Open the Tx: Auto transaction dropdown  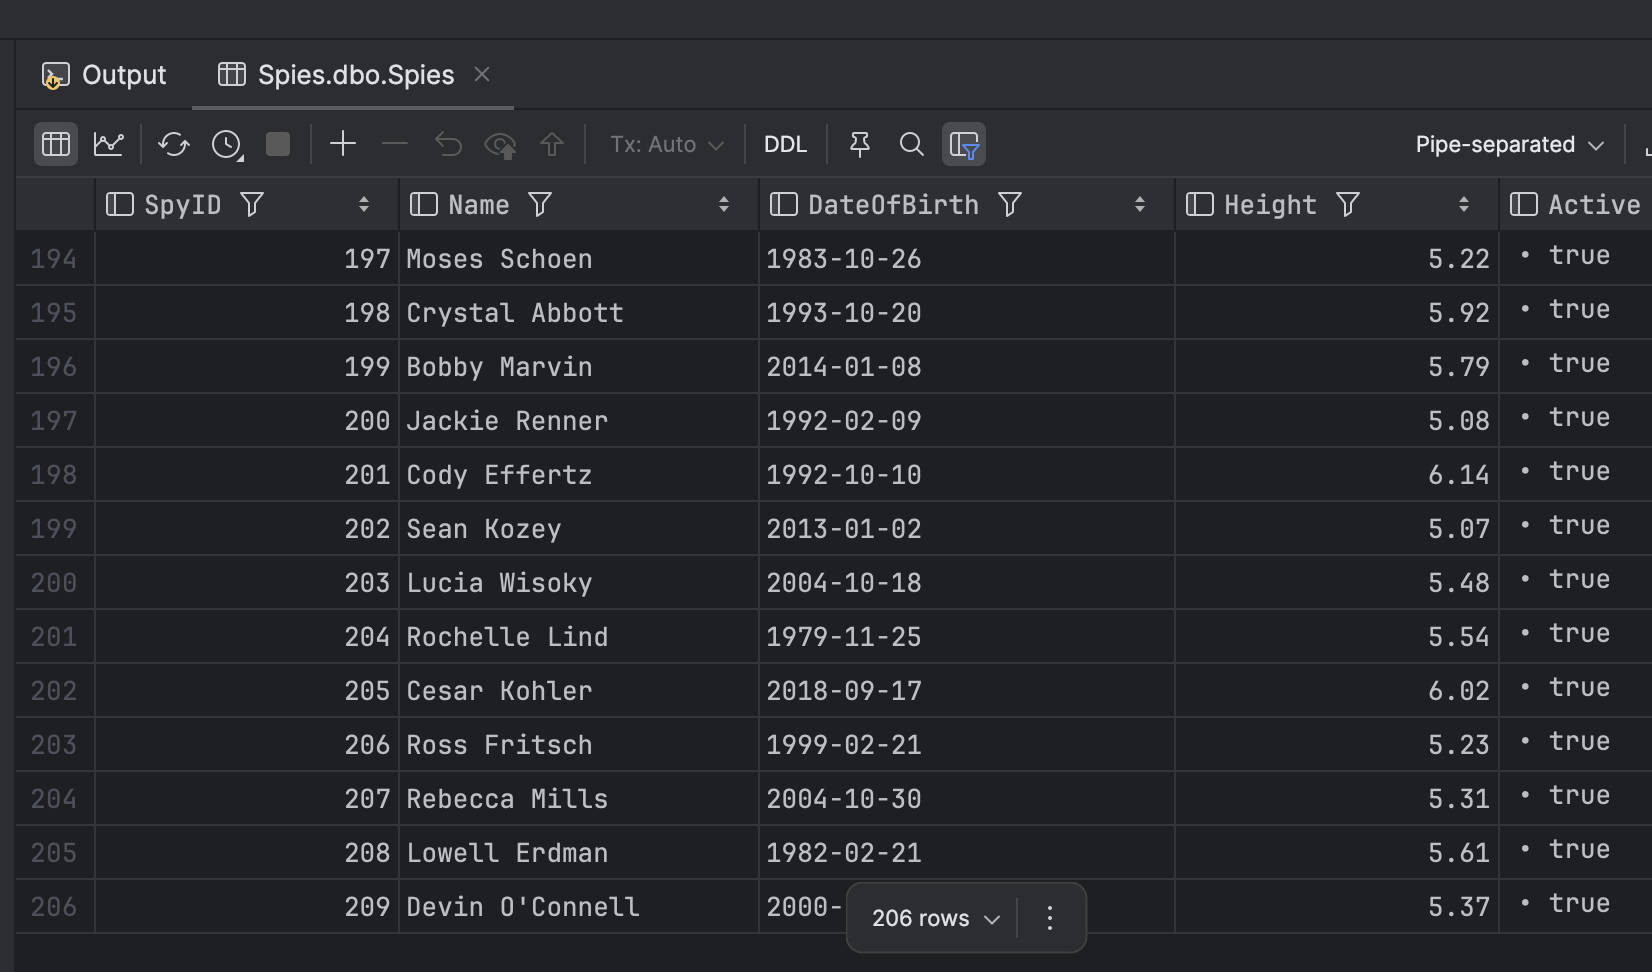click(x=664, y=143)
